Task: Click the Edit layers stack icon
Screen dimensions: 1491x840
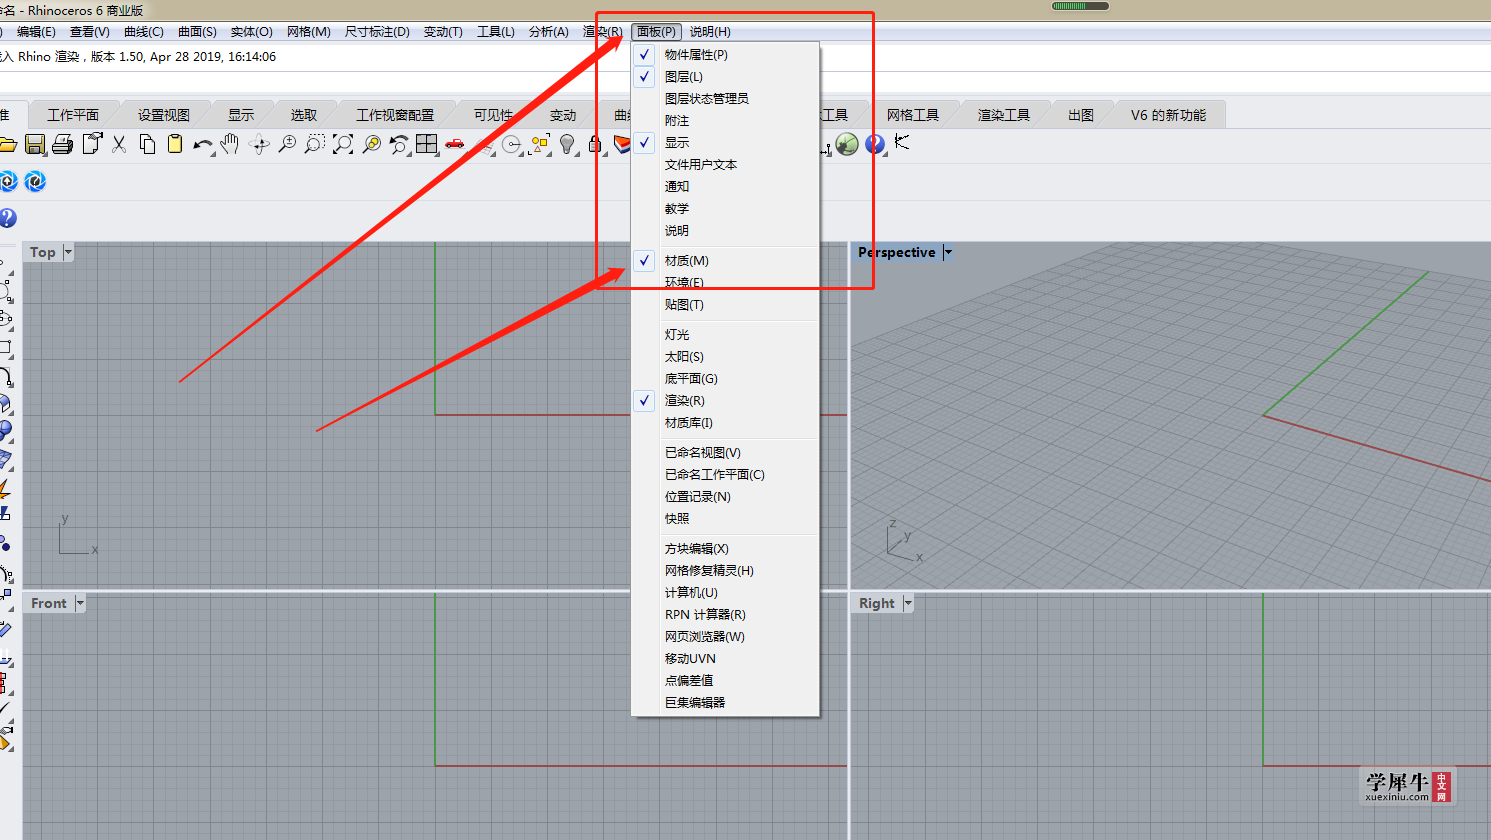Action: [622, 145]
